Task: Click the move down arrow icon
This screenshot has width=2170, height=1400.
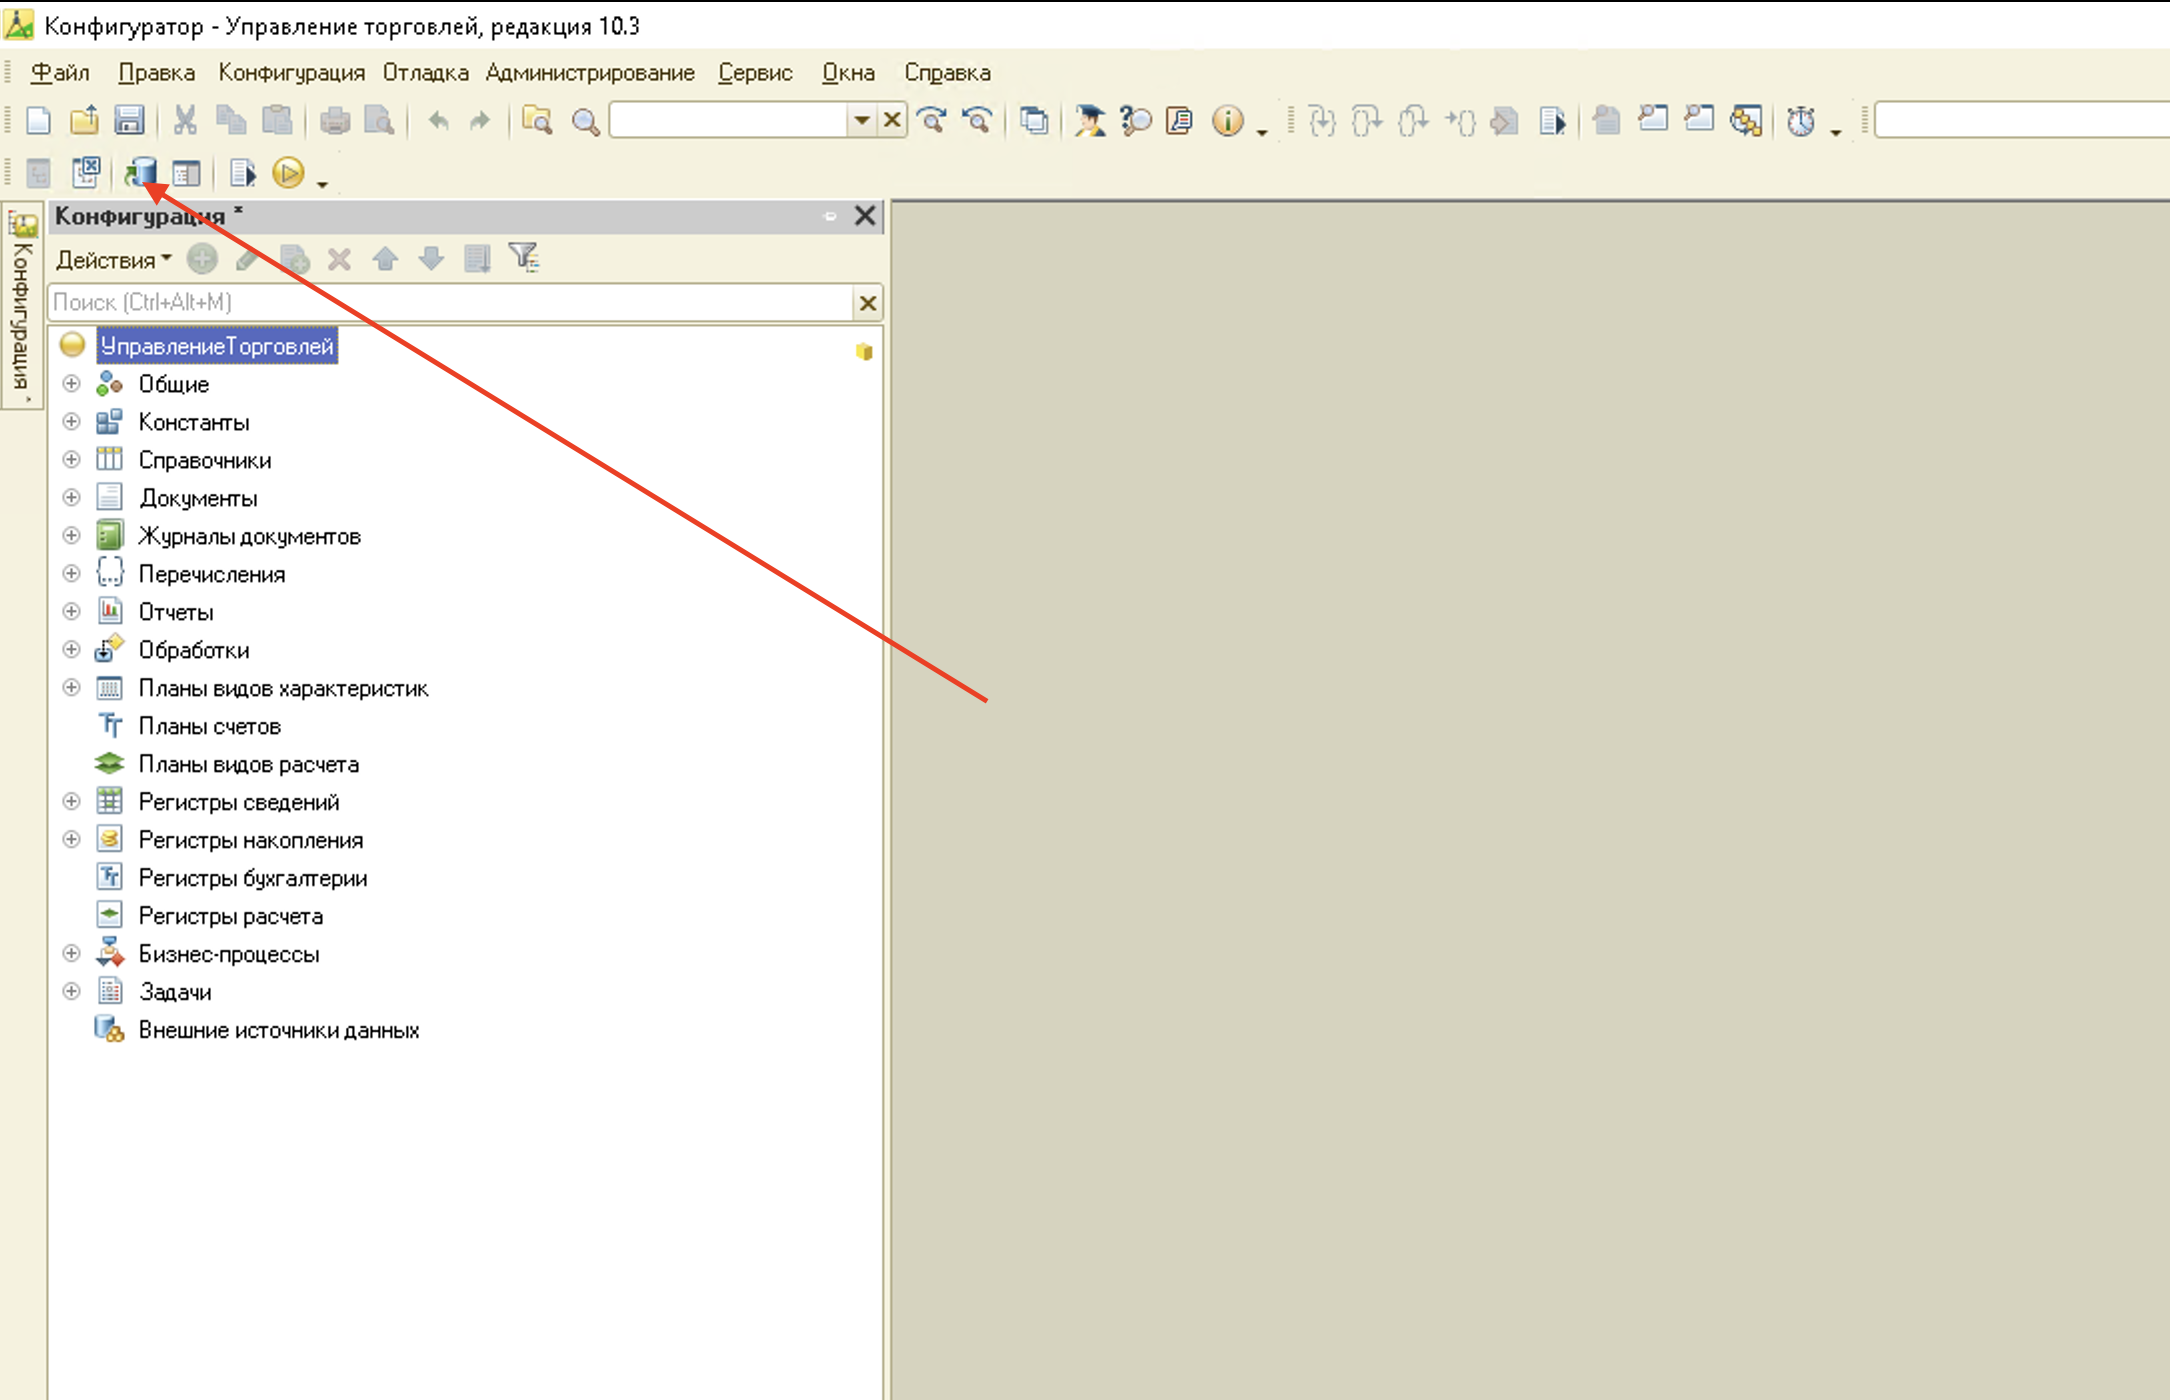Action: point(431,259)
